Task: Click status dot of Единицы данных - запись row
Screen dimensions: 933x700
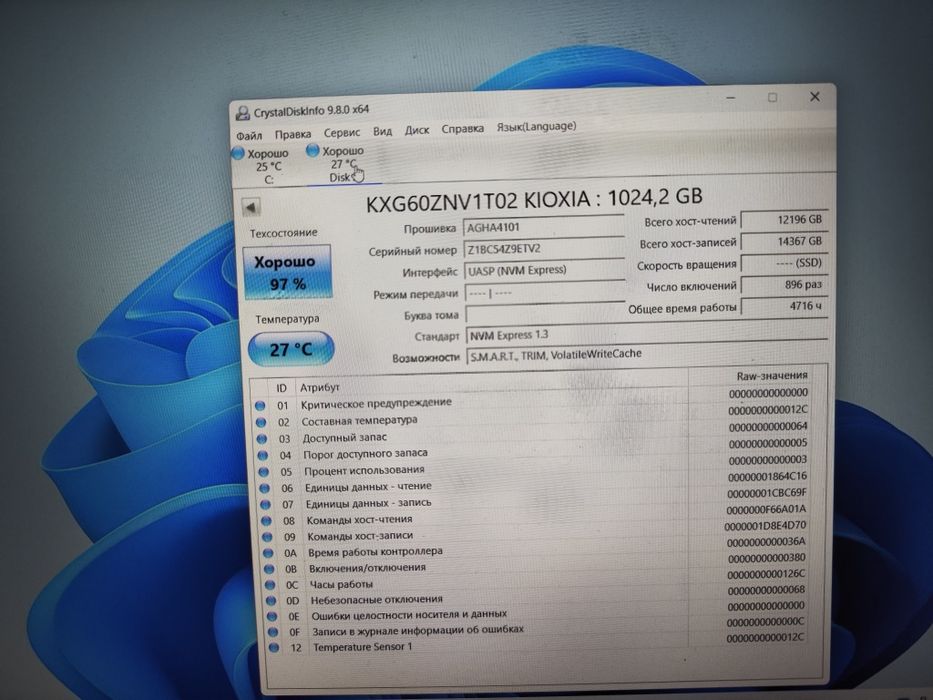Action: coord(265,505)
